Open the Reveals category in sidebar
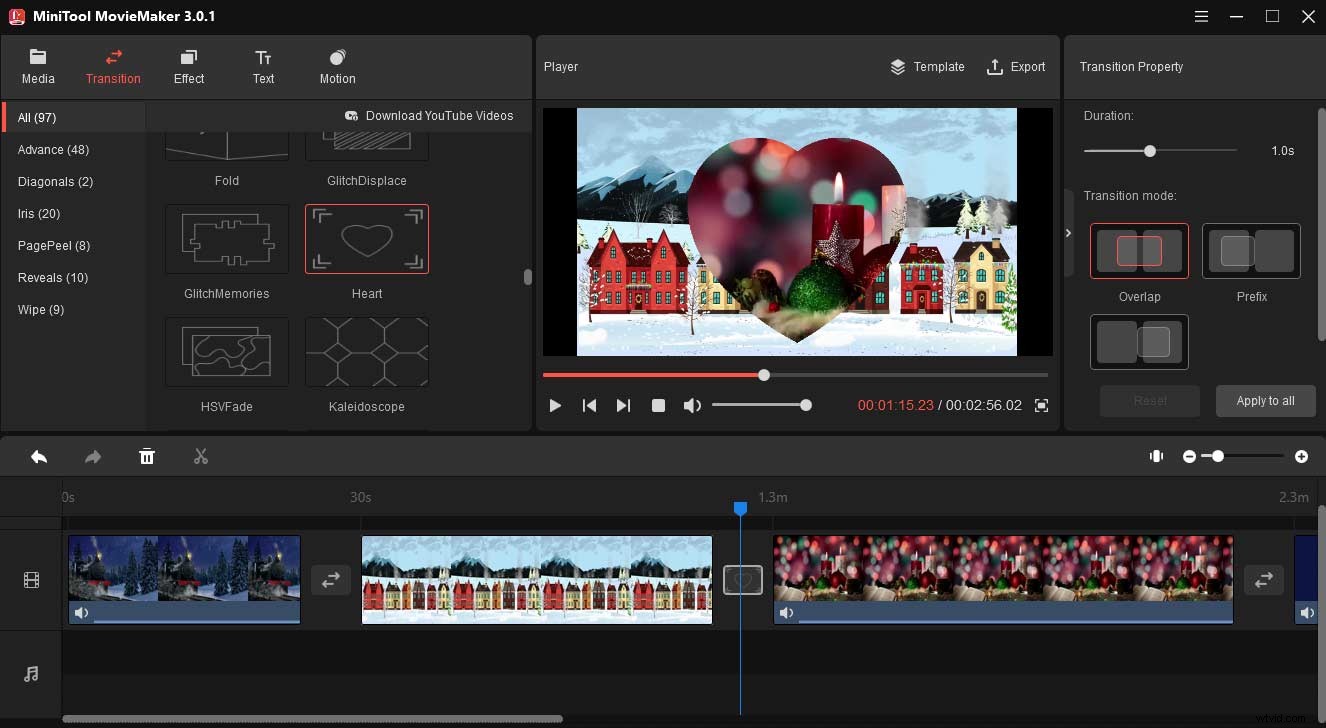Image resolution: width=1326 pixels, height=728 pixels. (52, 277)
